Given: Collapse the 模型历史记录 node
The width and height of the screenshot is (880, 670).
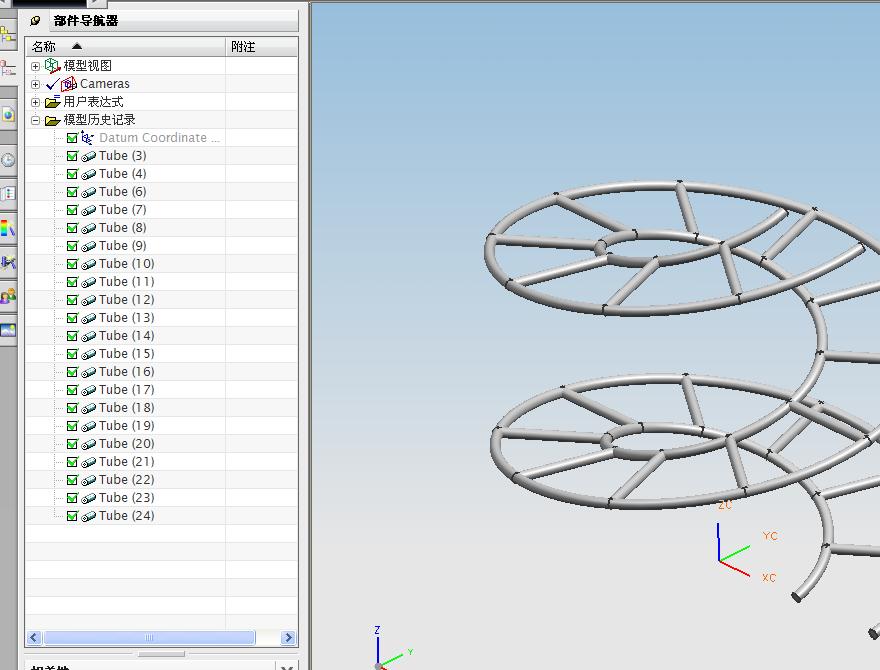Looking at the screenshot, I should [35, 120].
